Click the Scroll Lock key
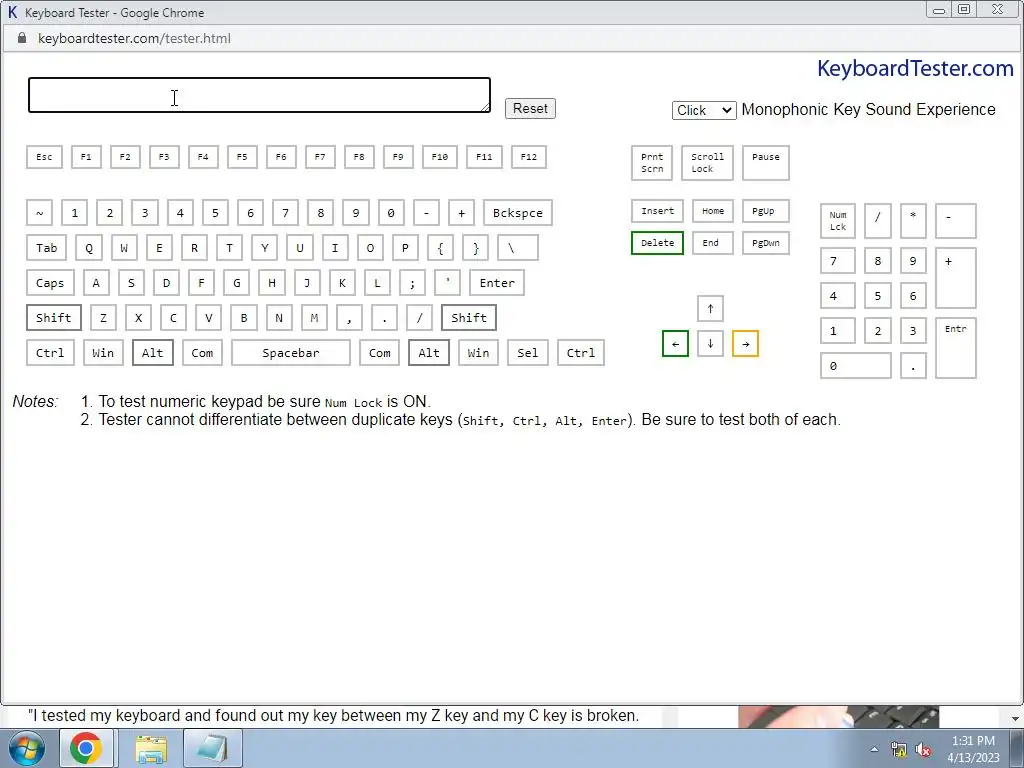 click(707, 163)
